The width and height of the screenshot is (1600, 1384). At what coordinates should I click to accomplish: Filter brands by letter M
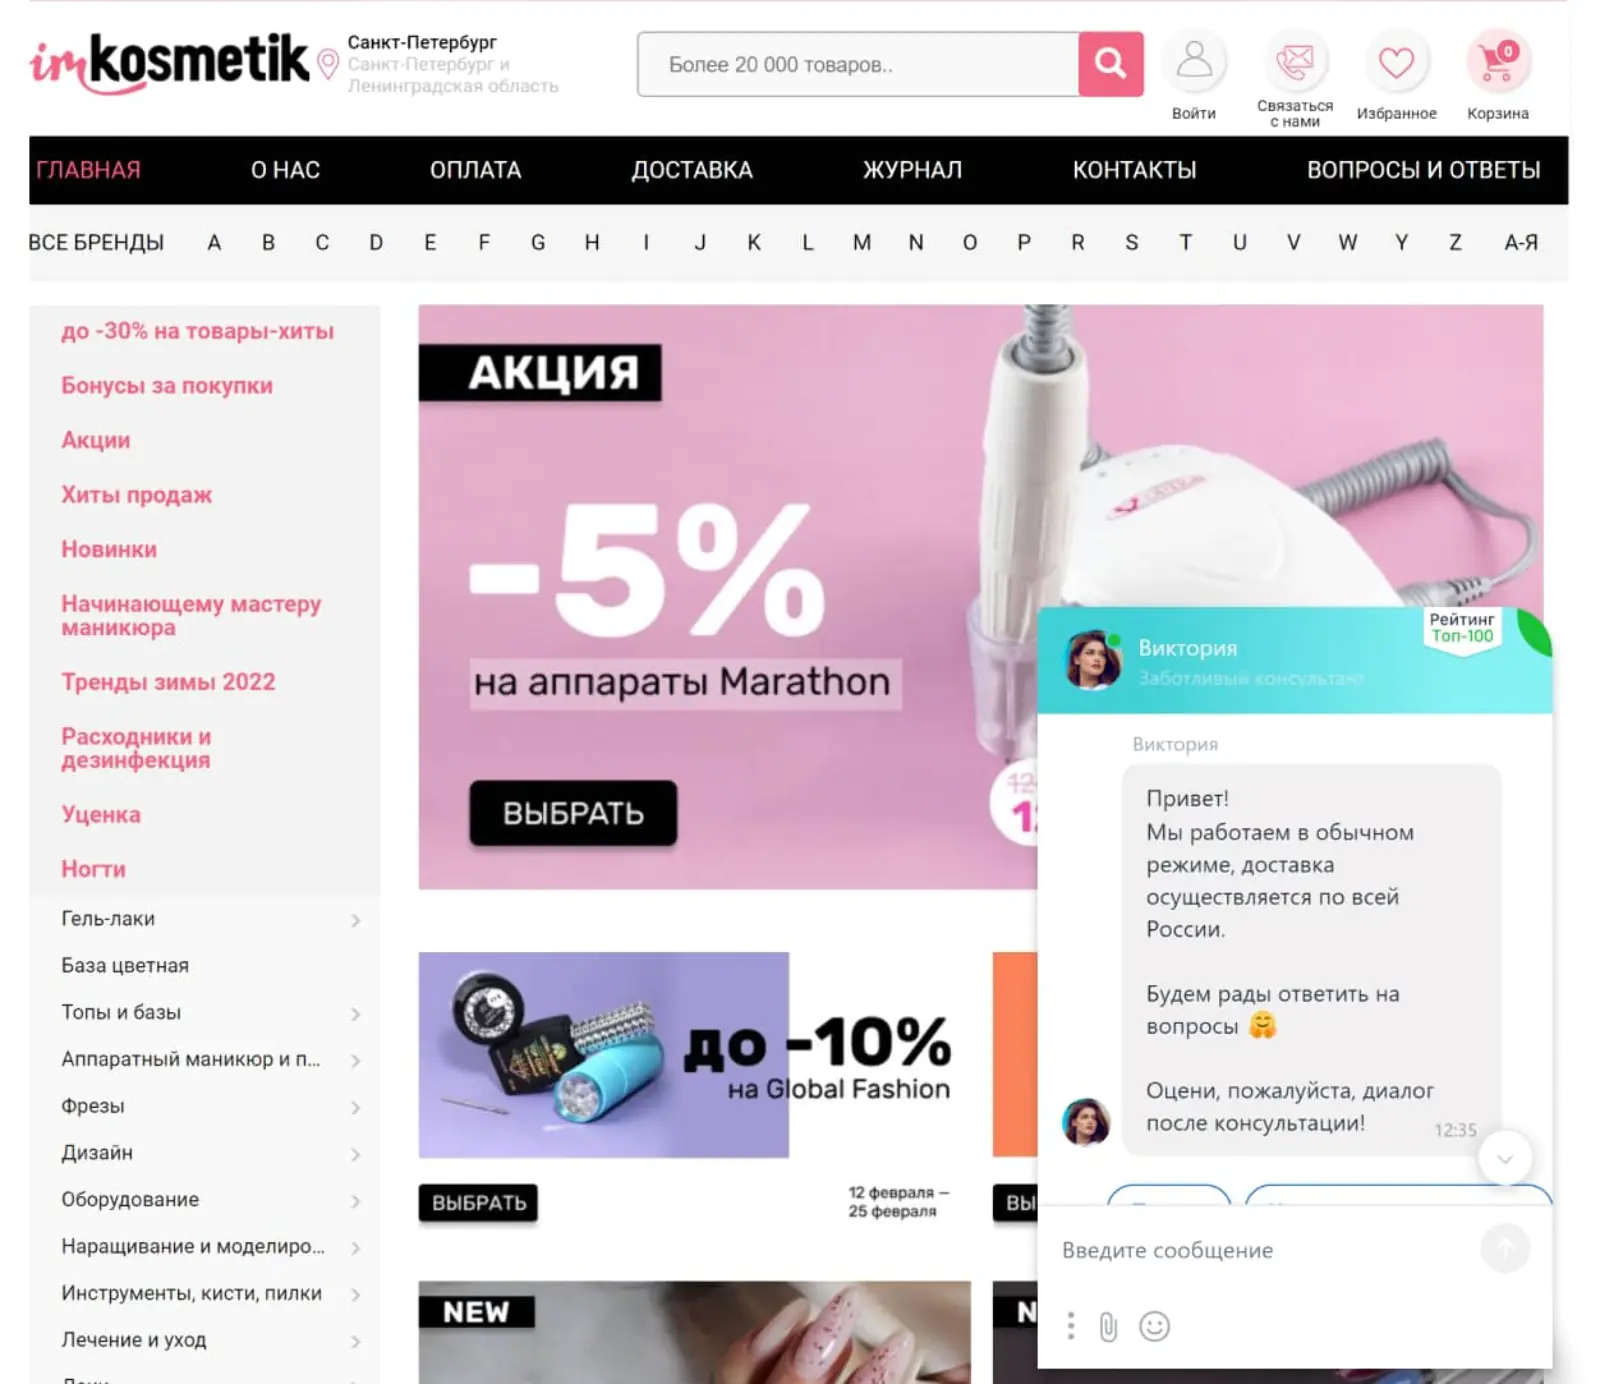pos(861,242)
